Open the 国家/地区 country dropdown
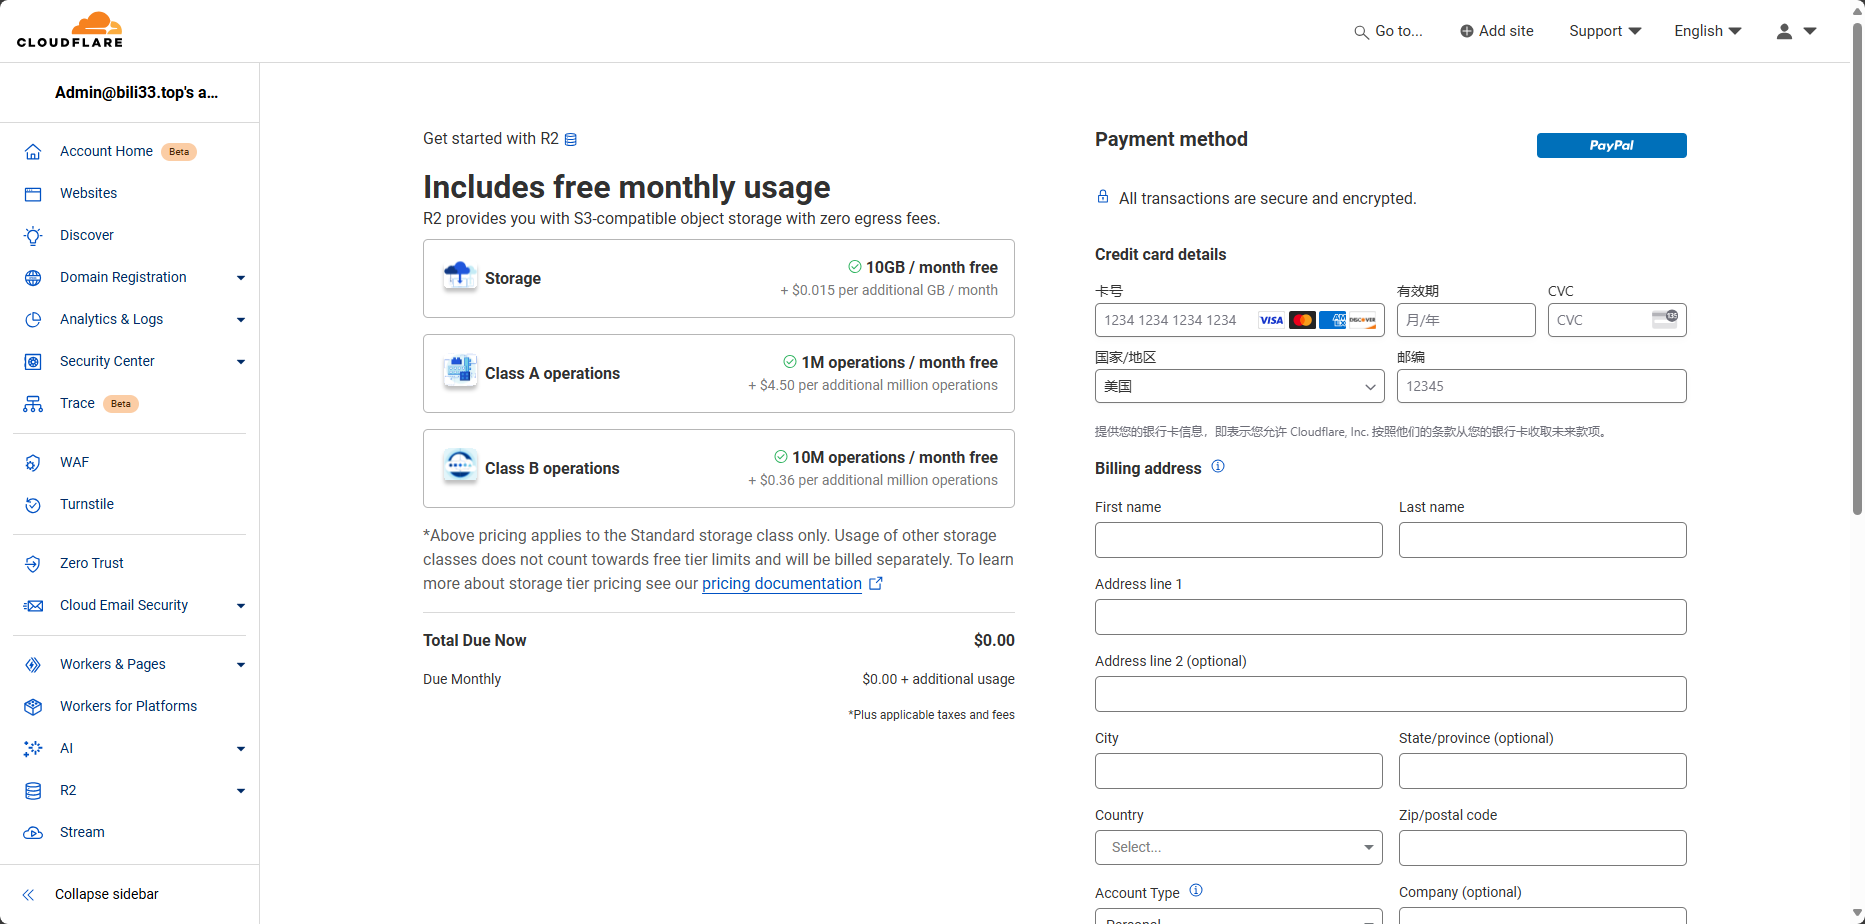Image resolution: width=1865 pixels, height=924 pixels. (1238, 386)
